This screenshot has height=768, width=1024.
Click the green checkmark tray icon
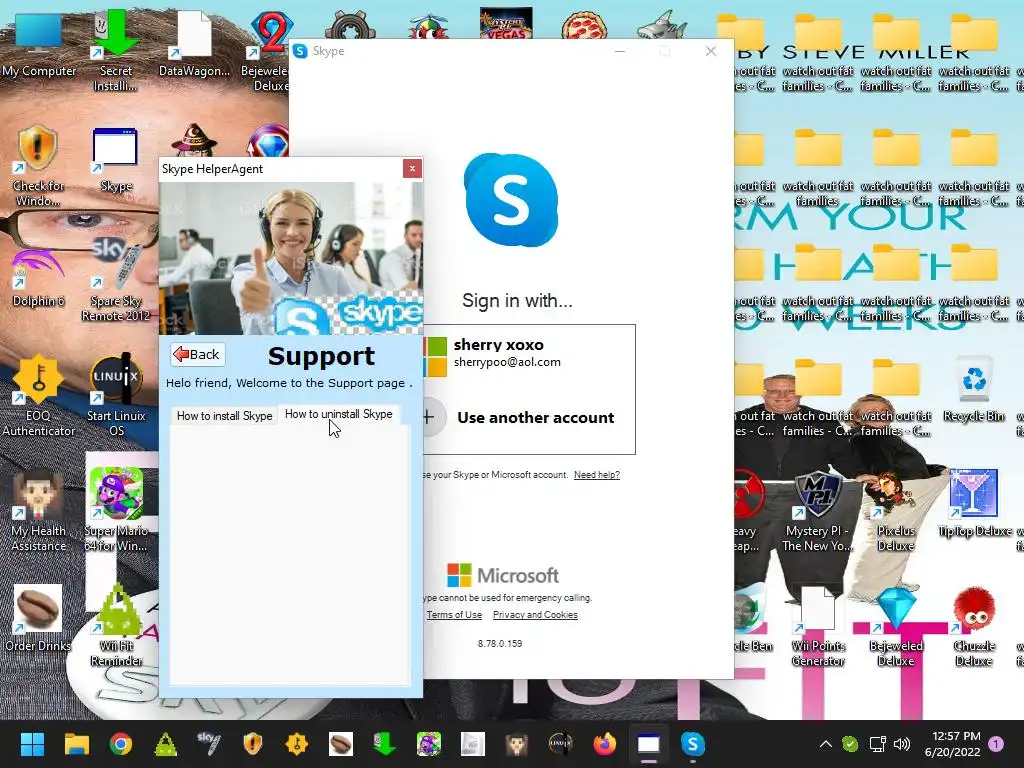click(x=850, y=744)
